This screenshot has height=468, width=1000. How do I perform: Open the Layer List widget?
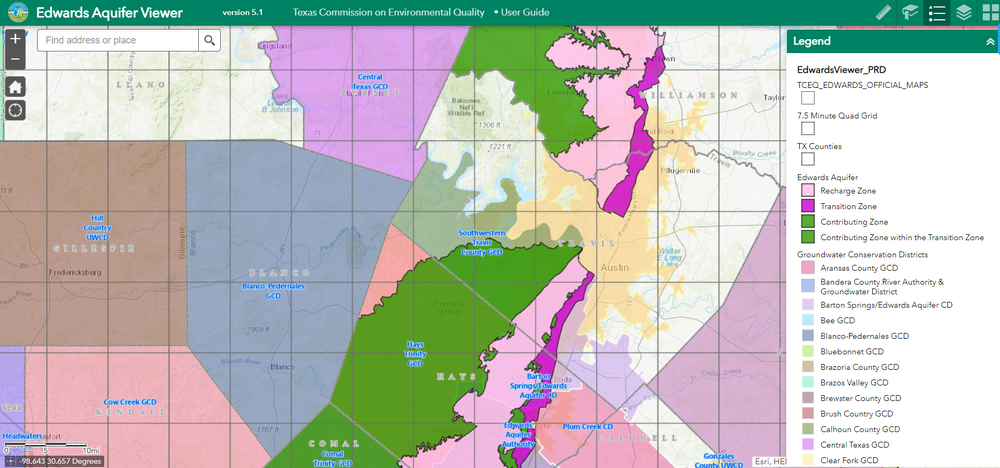point(964,13)
